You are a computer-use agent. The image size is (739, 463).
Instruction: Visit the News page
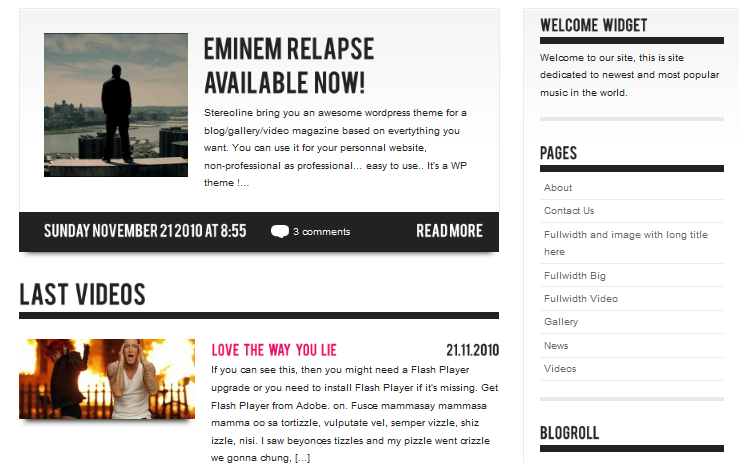click(x=556, y=346)
